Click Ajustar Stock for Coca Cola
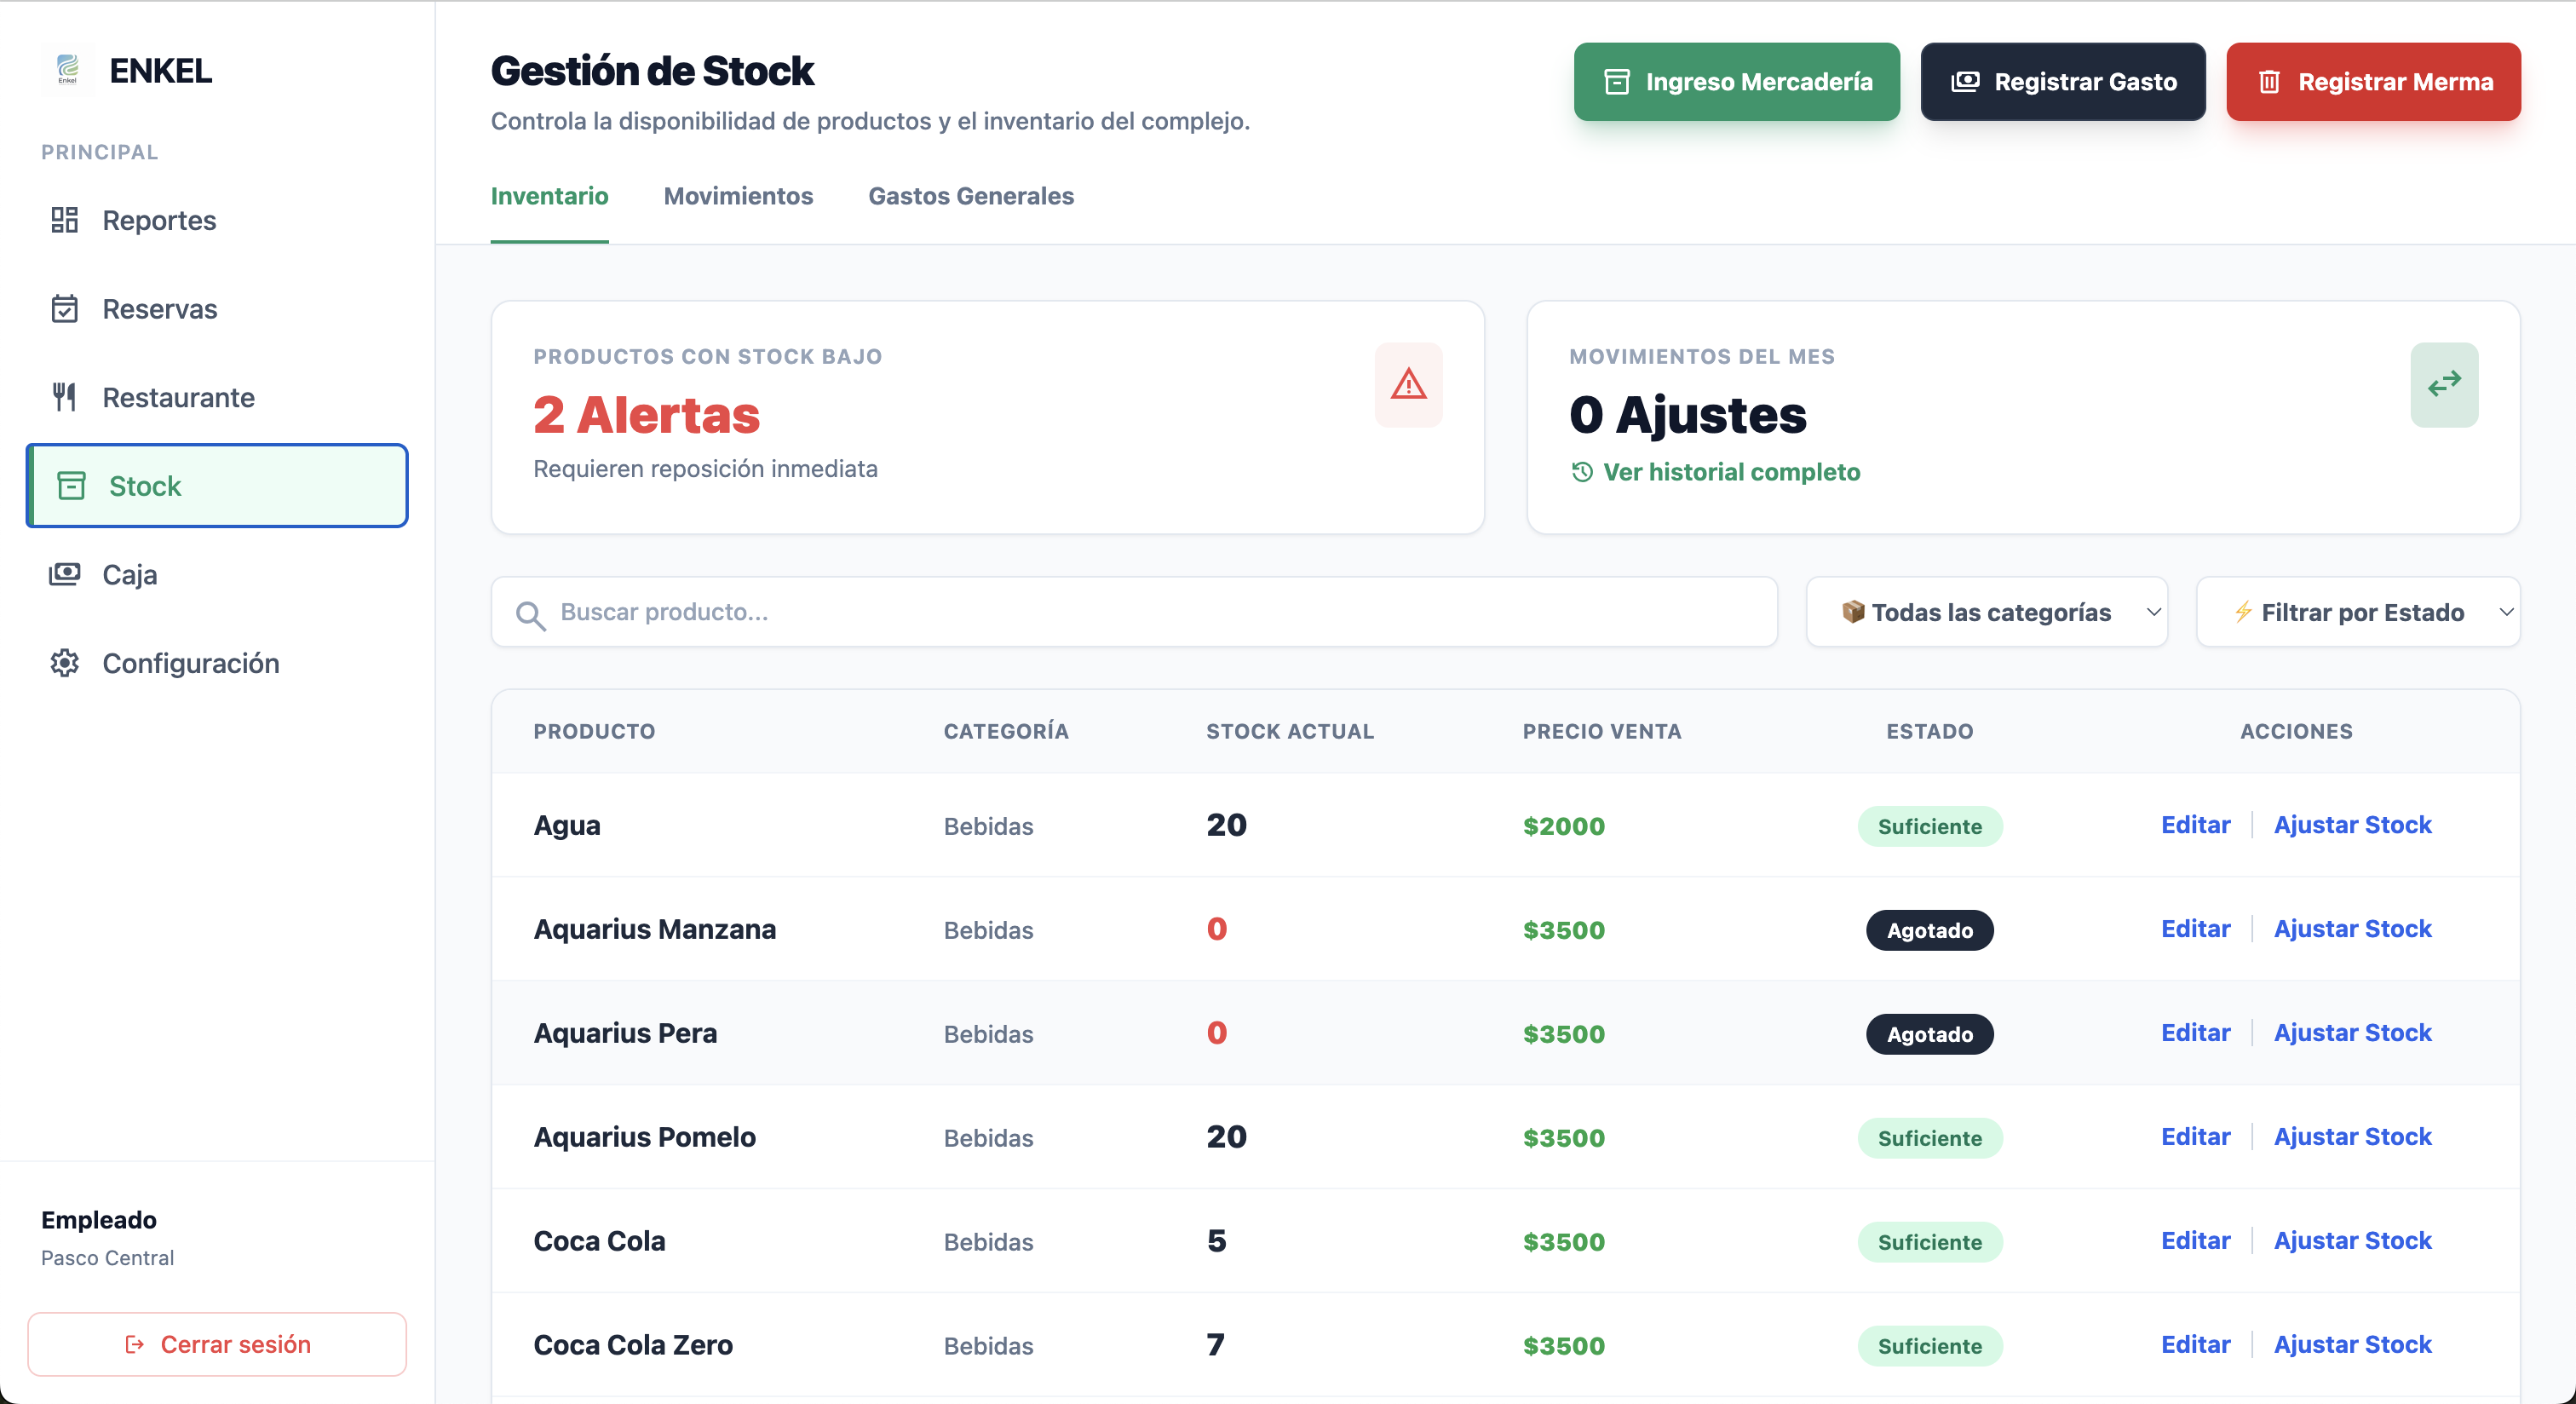2576x1404 pixels. 2352,1241
